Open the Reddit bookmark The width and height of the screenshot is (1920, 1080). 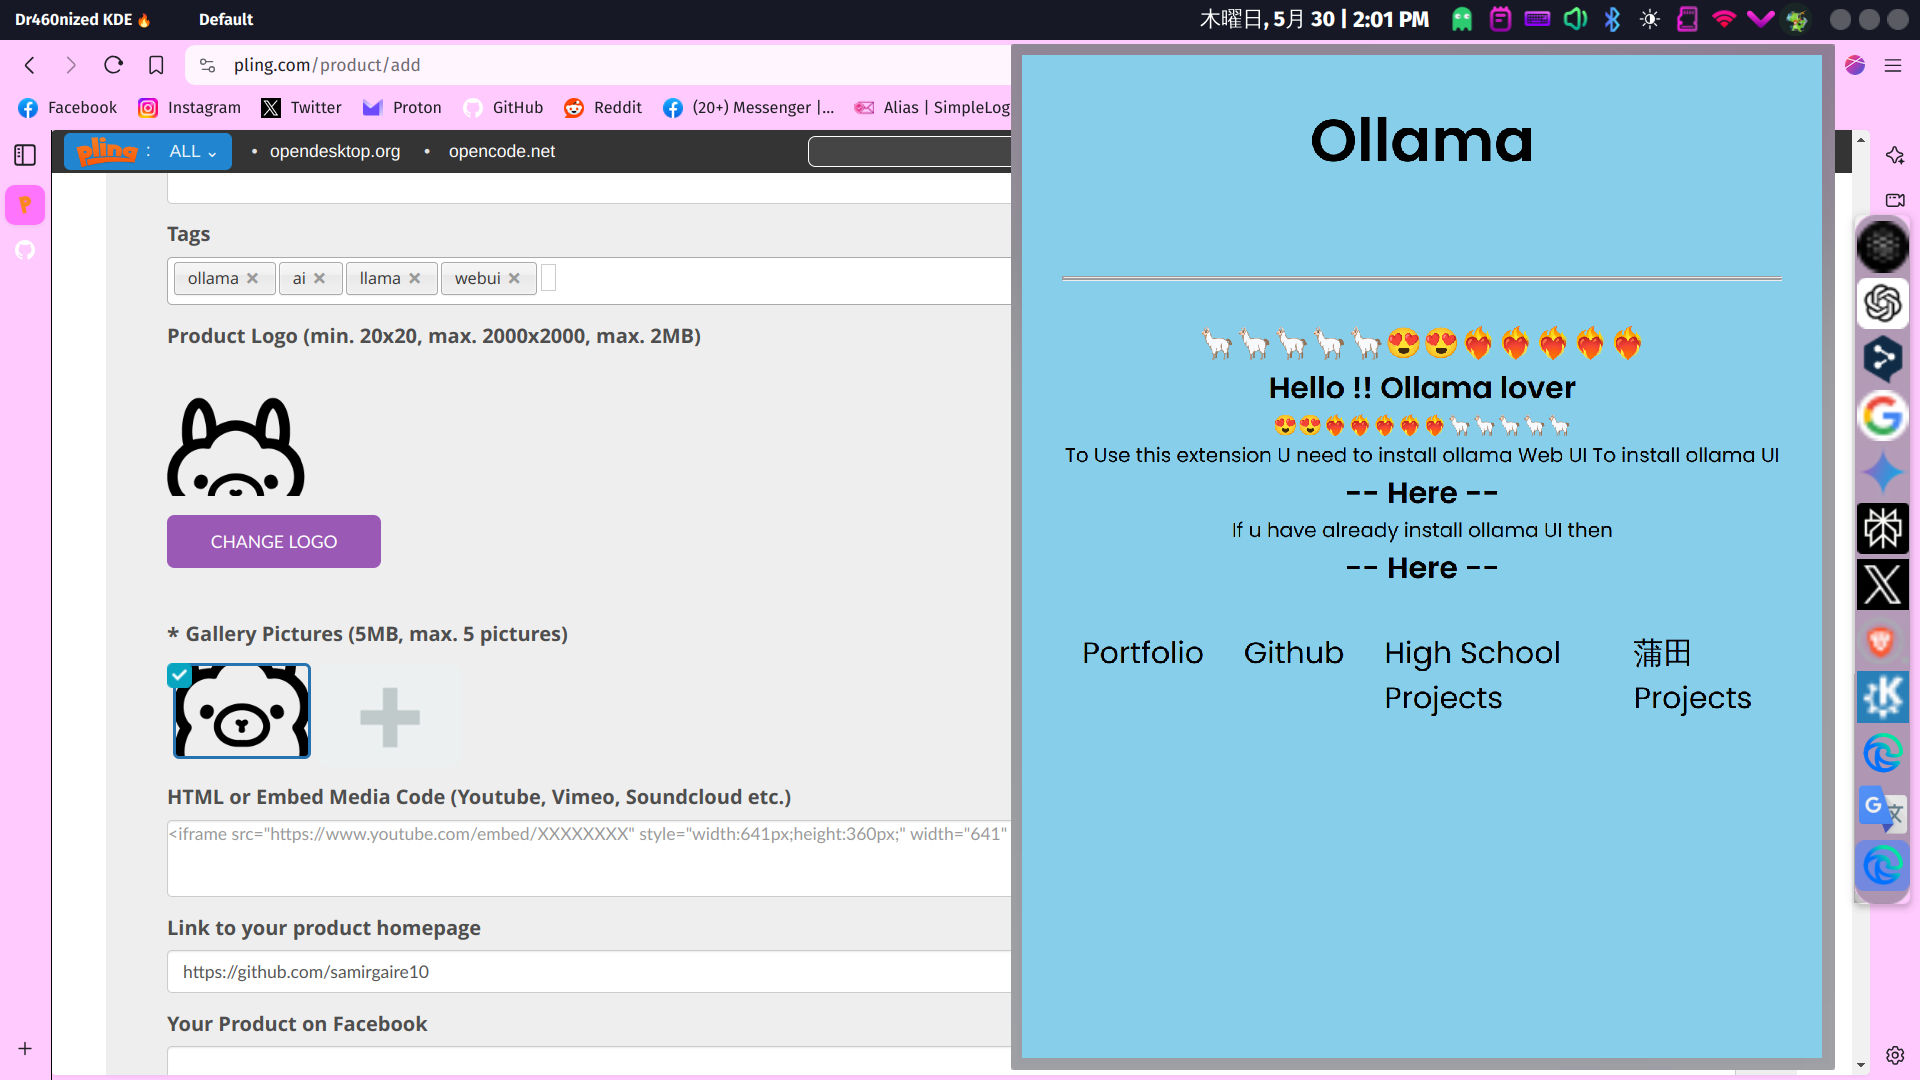click(604, 108)
